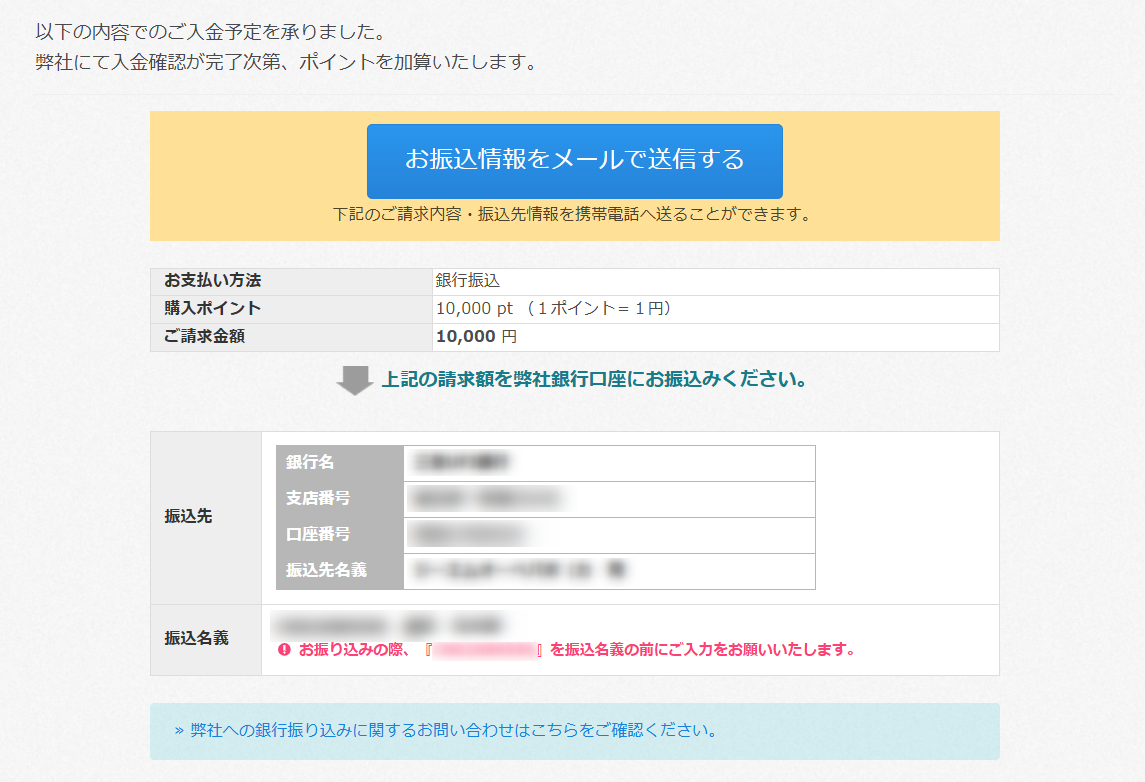Click the pink blurred code in the warning

pyautogui.click(x=485, y=650)
